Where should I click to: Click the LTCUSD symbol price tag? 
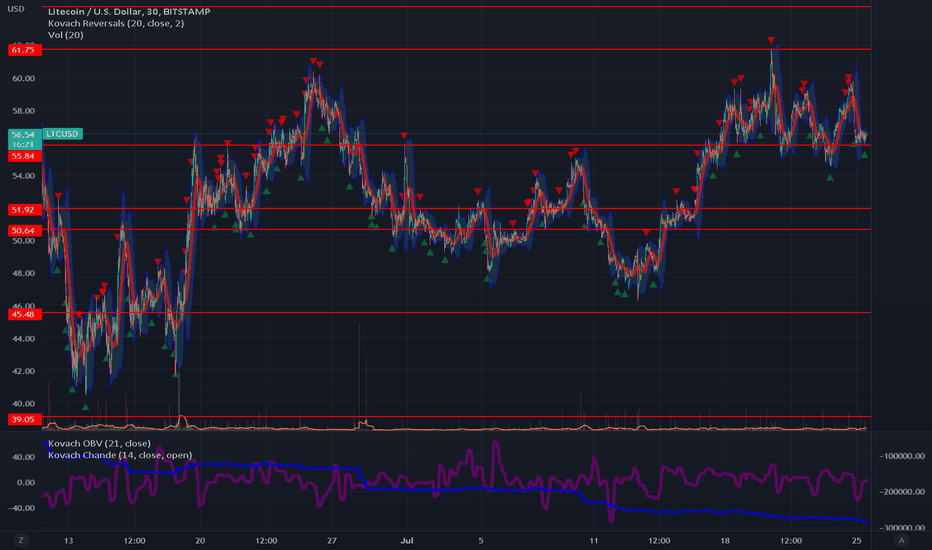click(62, 134)
